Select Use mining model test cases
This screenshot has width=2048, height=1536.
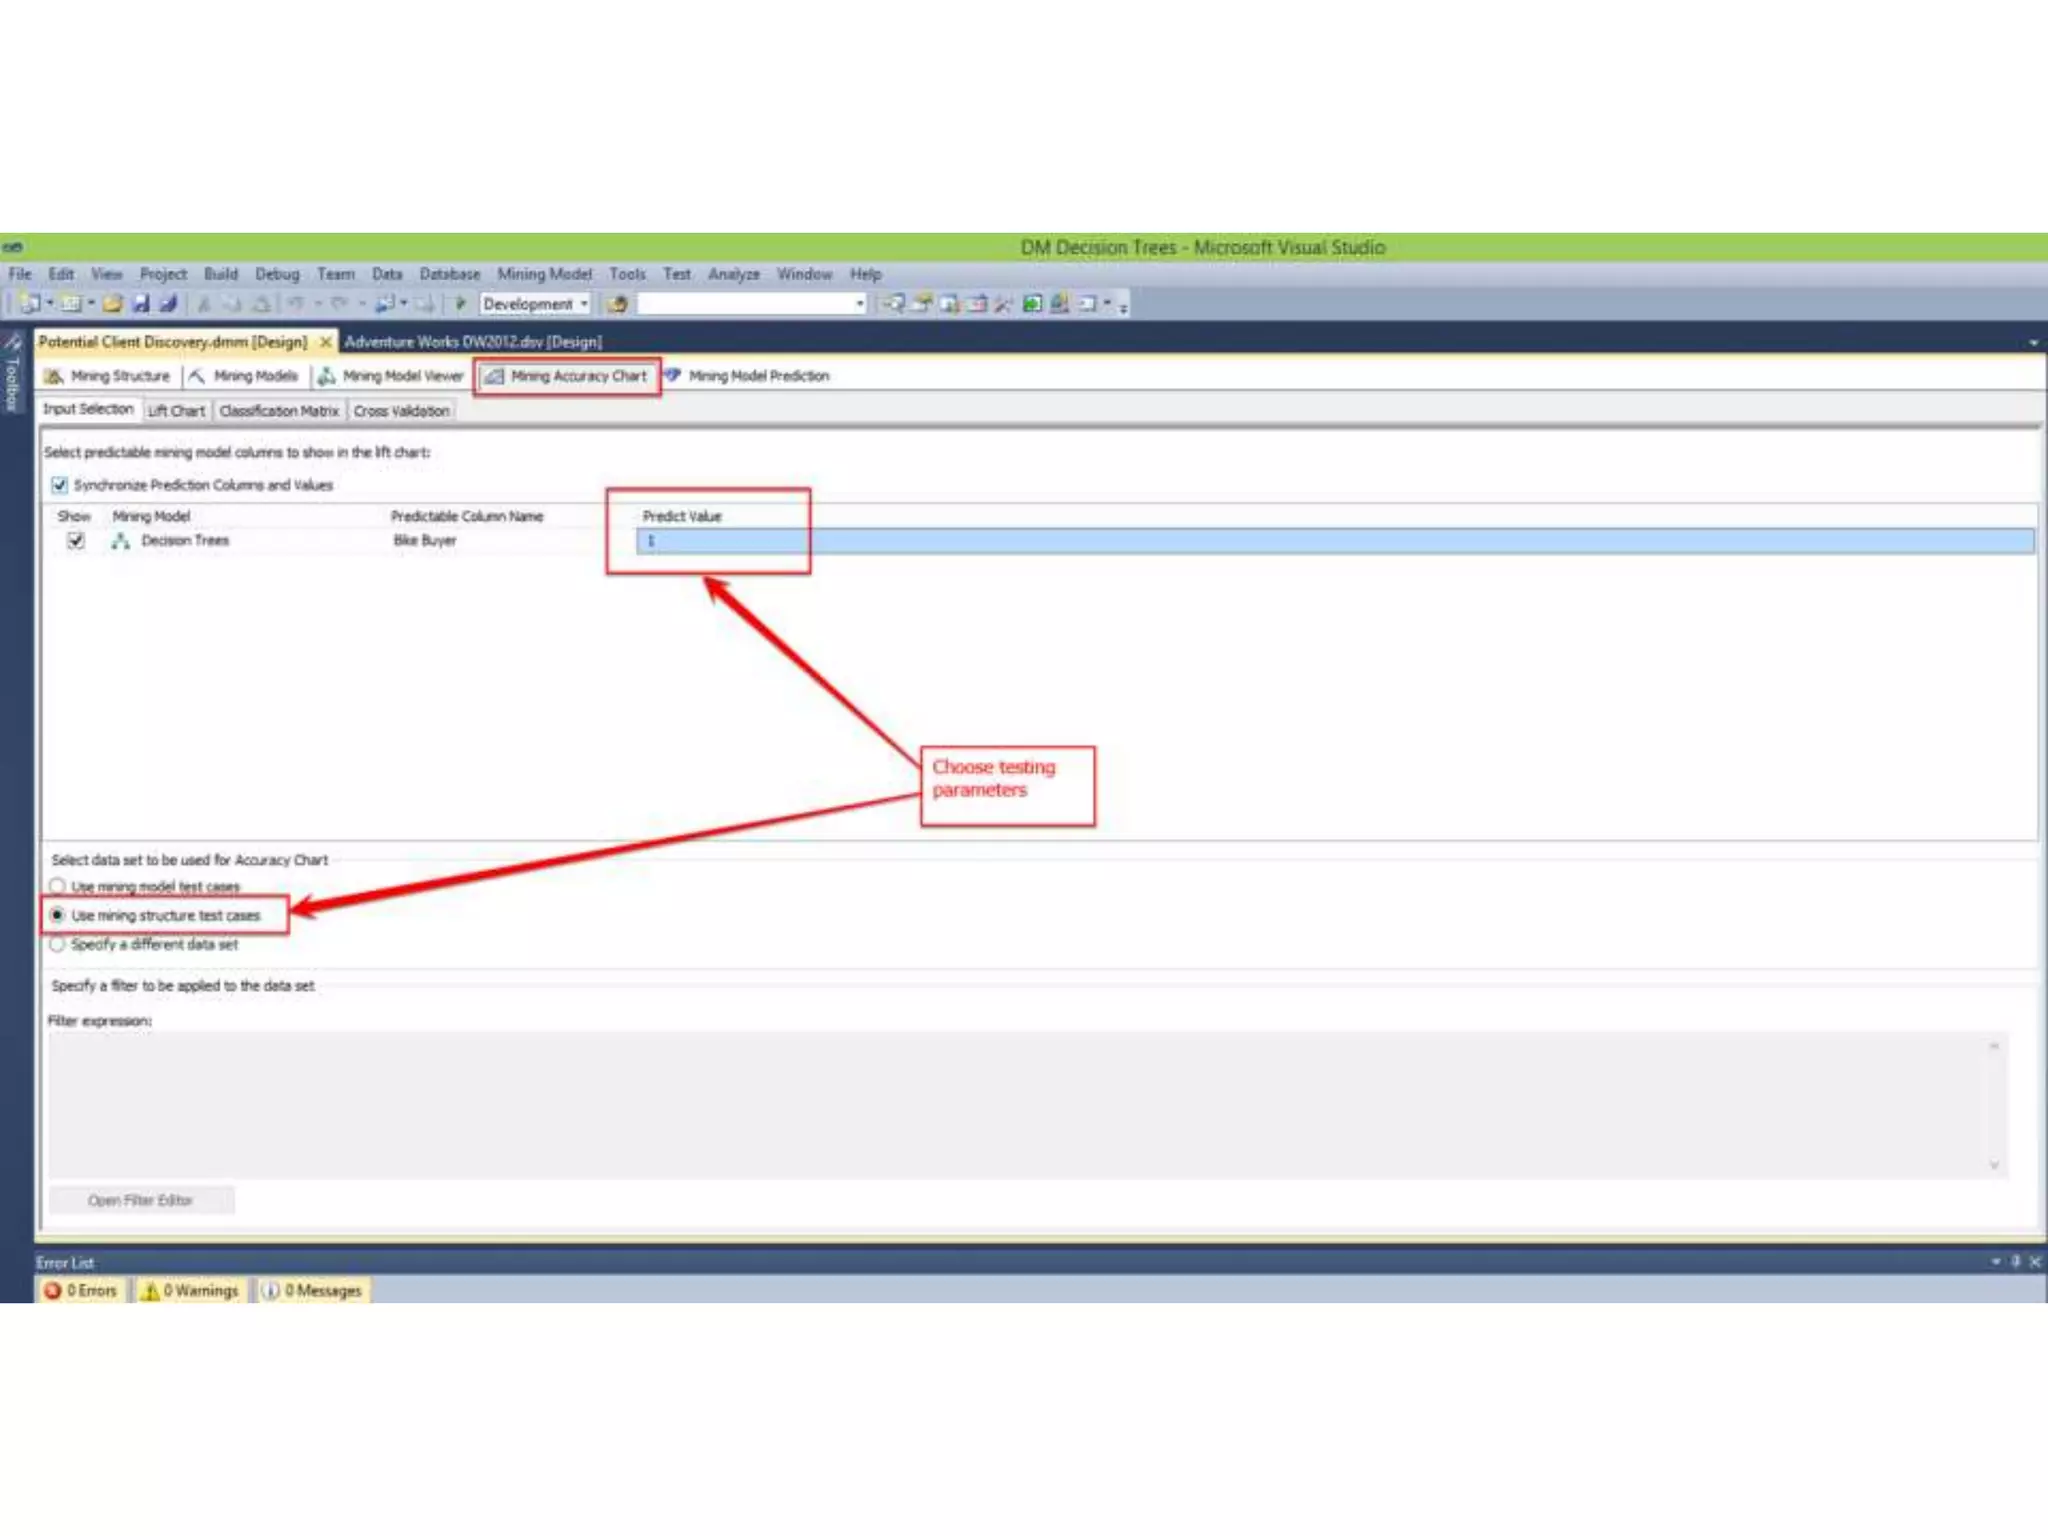point(57,886)
